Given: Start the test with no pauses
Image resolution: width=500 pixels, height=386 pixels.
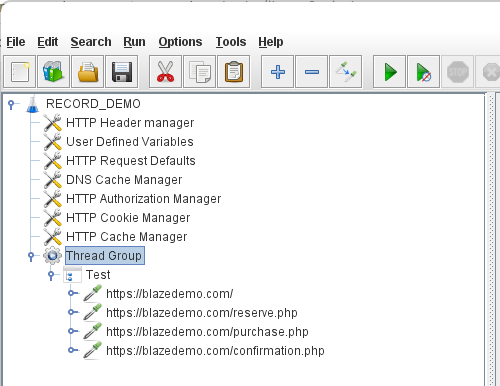Looking at the screenshot, I should pos(423,72).
